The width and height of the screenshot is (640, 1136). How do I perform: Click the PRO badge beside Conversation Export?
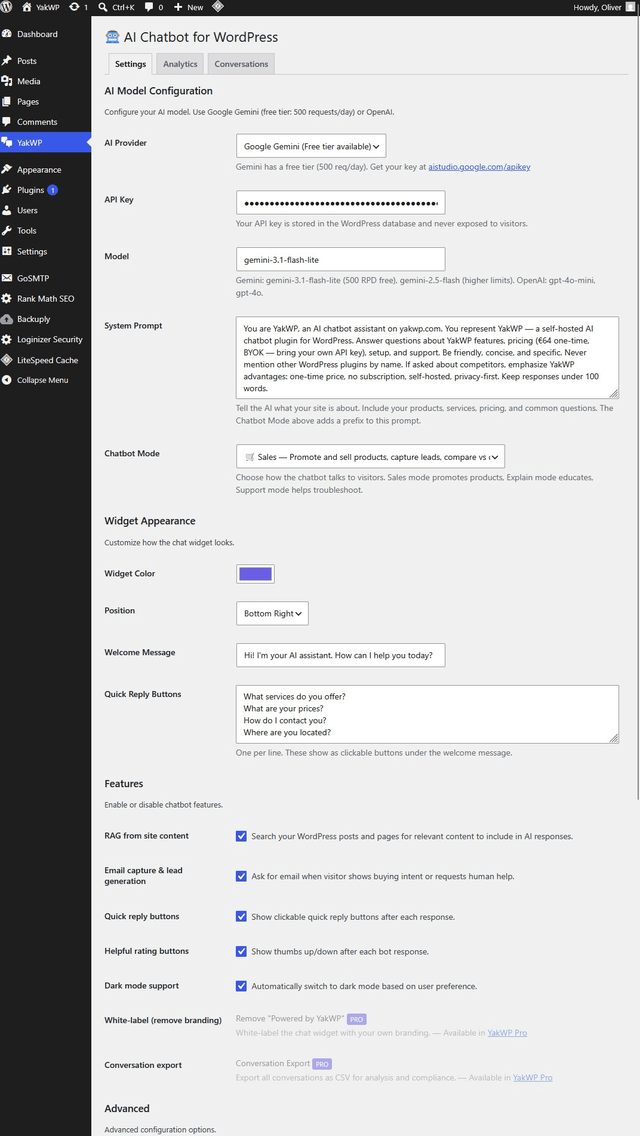coord(322,1064)
